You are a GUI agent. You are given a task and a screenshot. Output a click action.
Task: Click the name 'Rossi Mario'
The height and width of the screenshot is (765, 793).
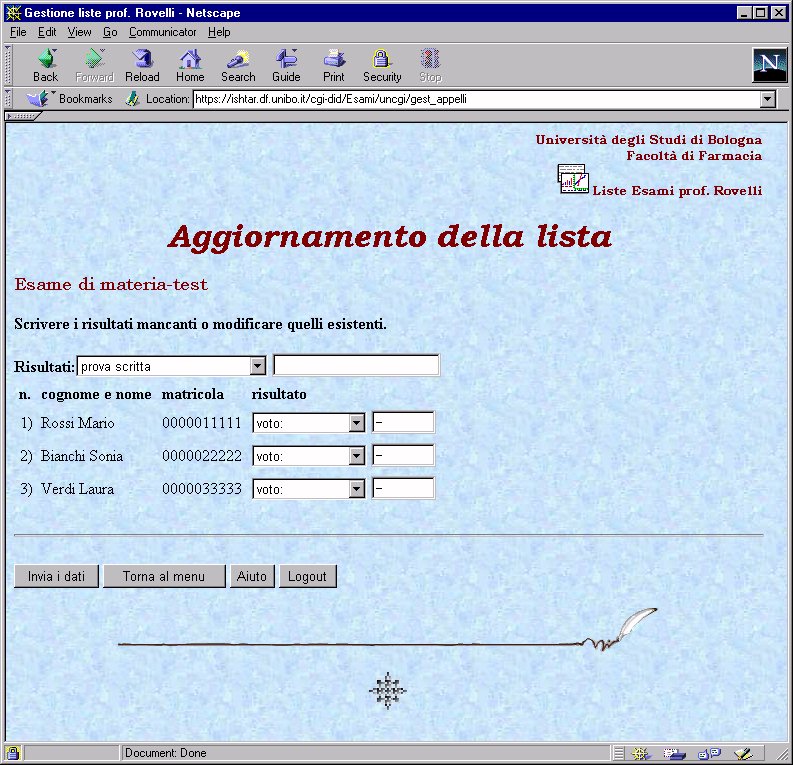pyautogui.click(x=77, y=423)
